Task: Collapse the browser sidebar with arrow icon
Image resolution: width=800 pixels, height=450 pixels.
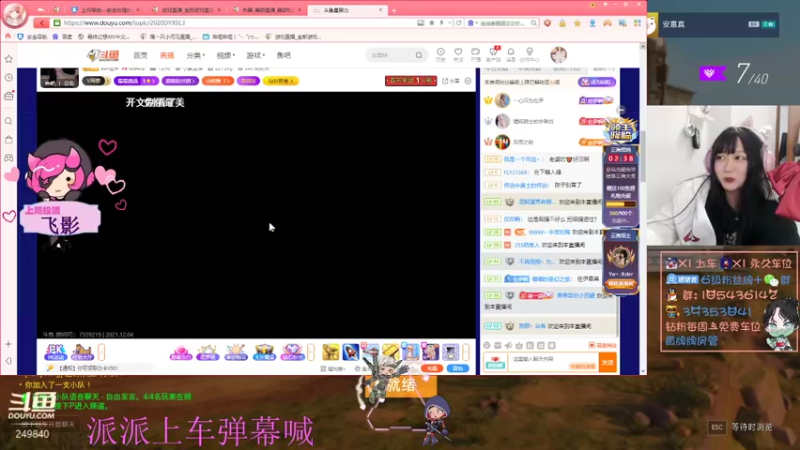Action: pos(9,361)
